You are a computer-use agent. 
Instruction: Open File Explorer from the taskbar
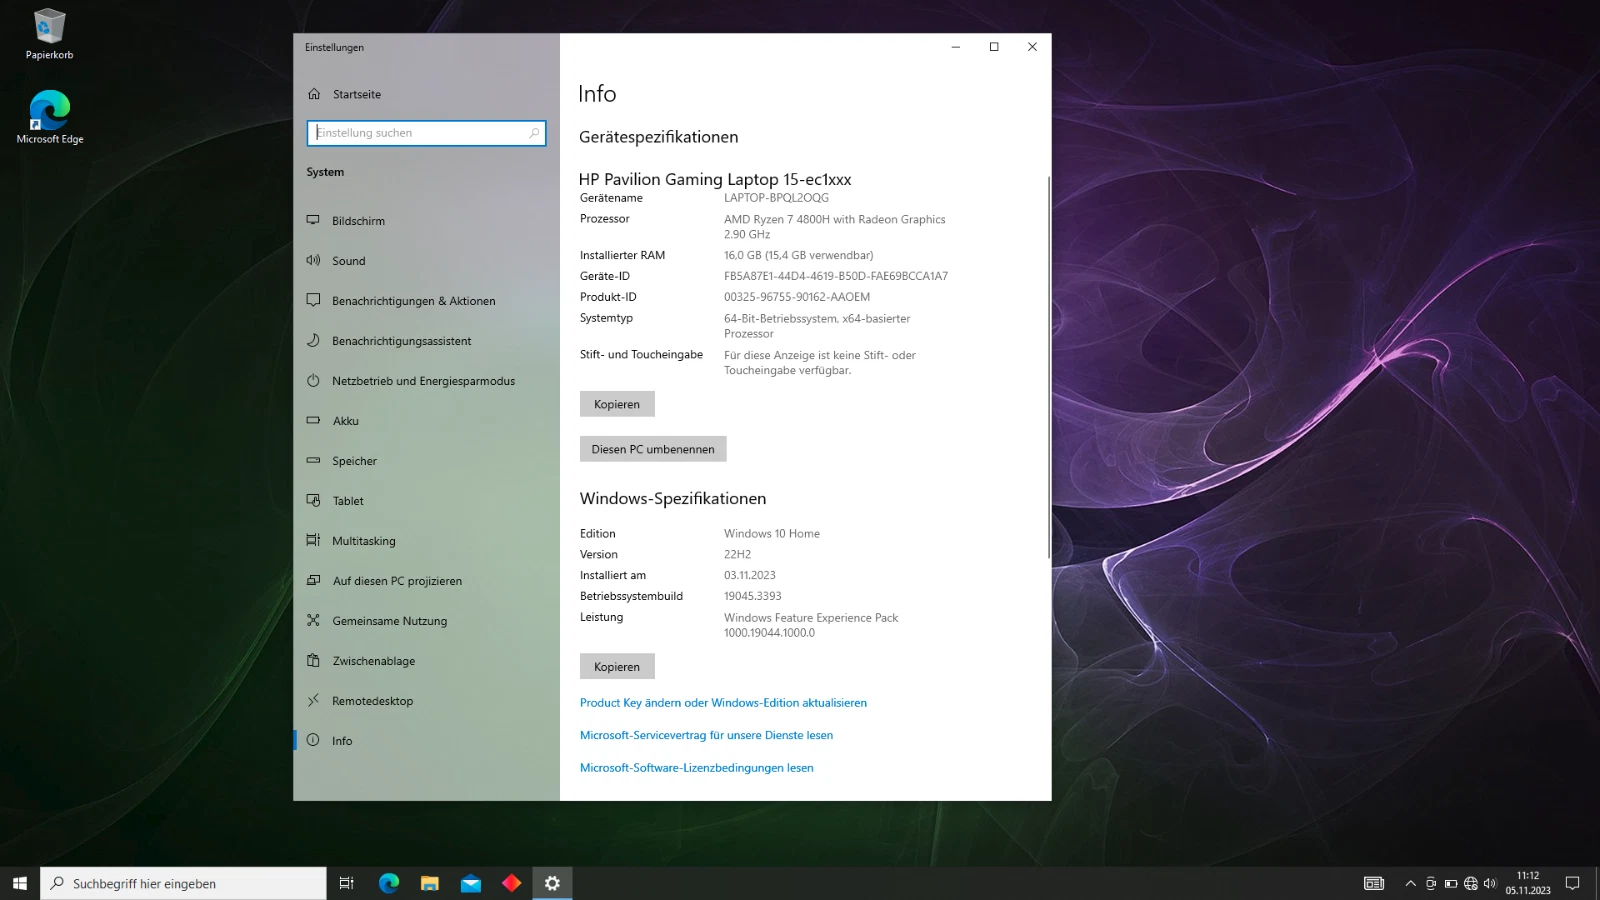pyautogui.click(x=430, y=883)
